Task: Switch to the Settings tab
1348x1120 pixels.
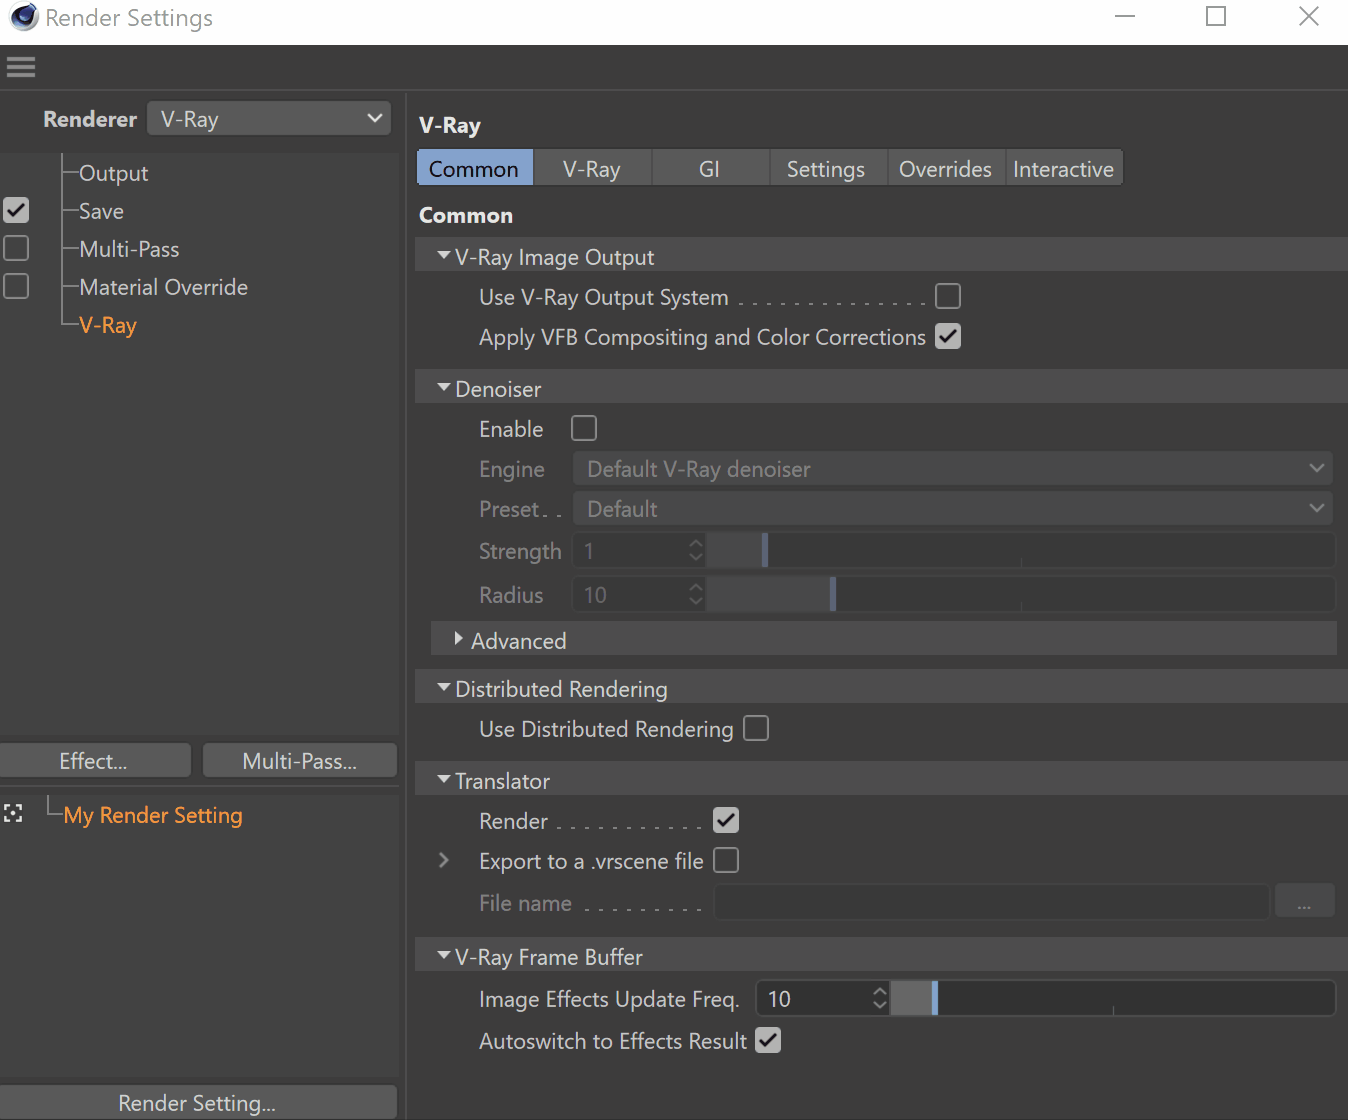Action: 826,168
